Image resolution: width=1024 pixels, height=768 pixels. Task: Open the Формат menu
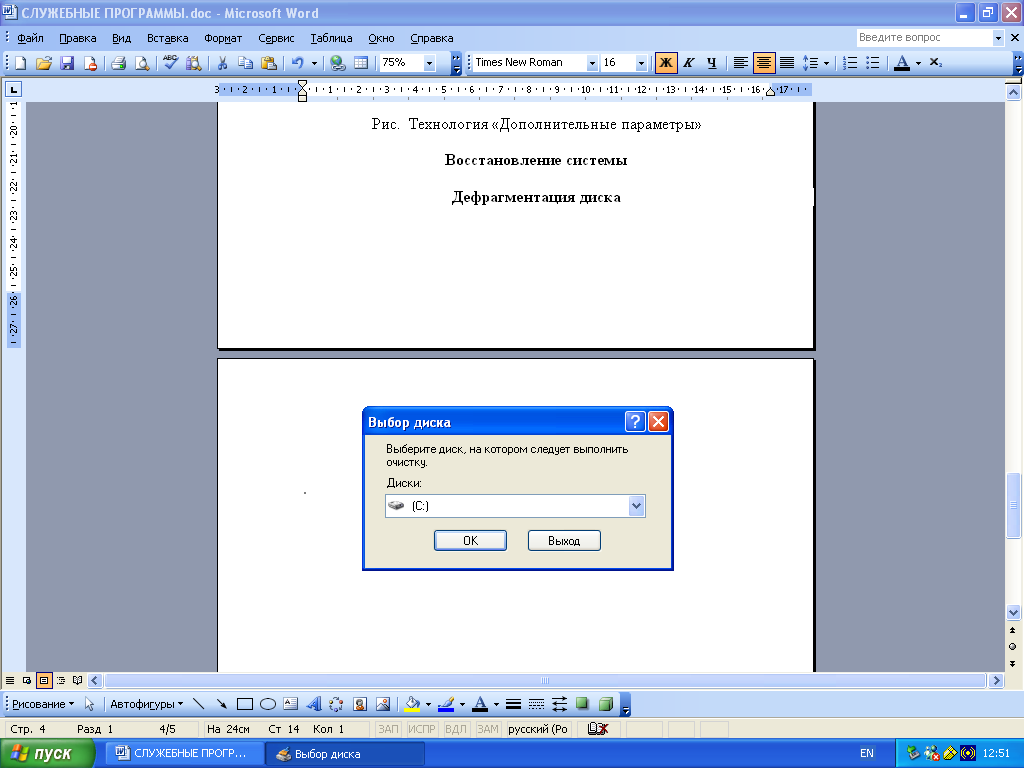pos(223,38)
